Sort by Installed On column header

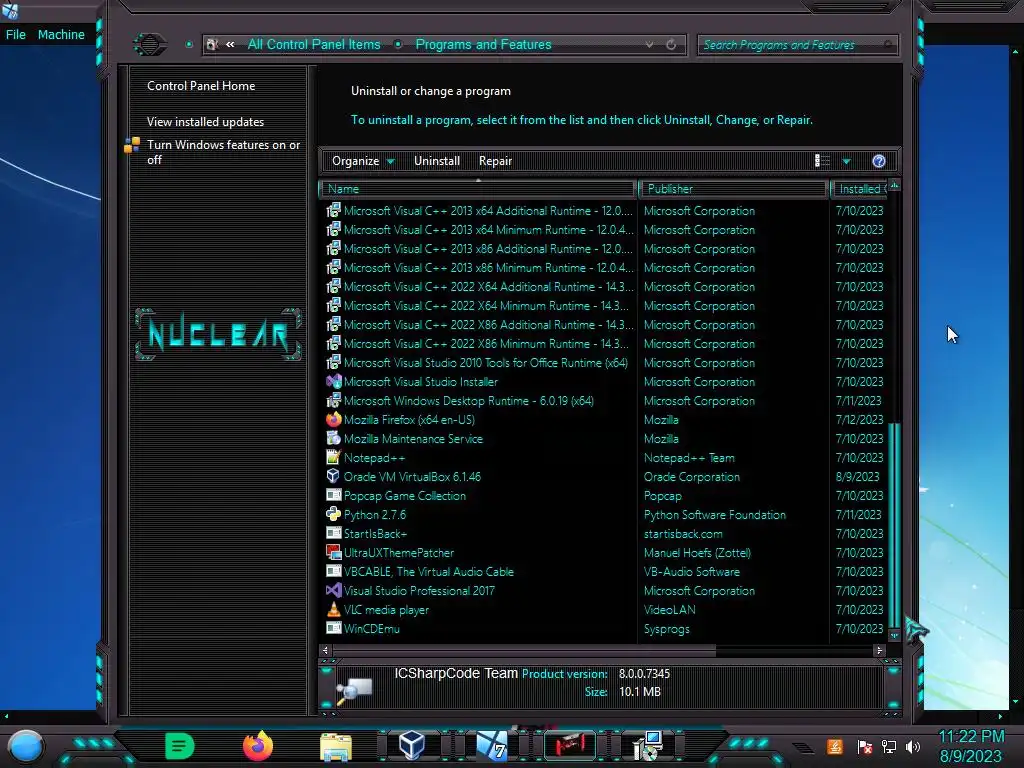point(859,189)
